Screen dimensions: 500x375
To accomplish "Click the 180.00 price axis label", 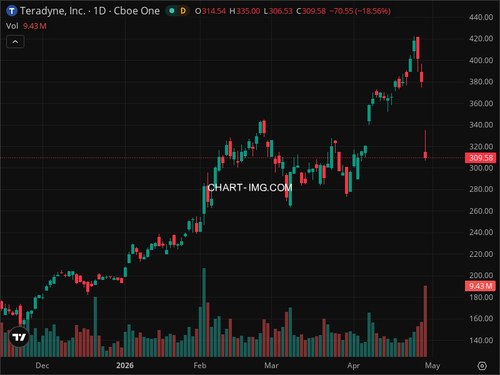I will (x=481, y=297).
